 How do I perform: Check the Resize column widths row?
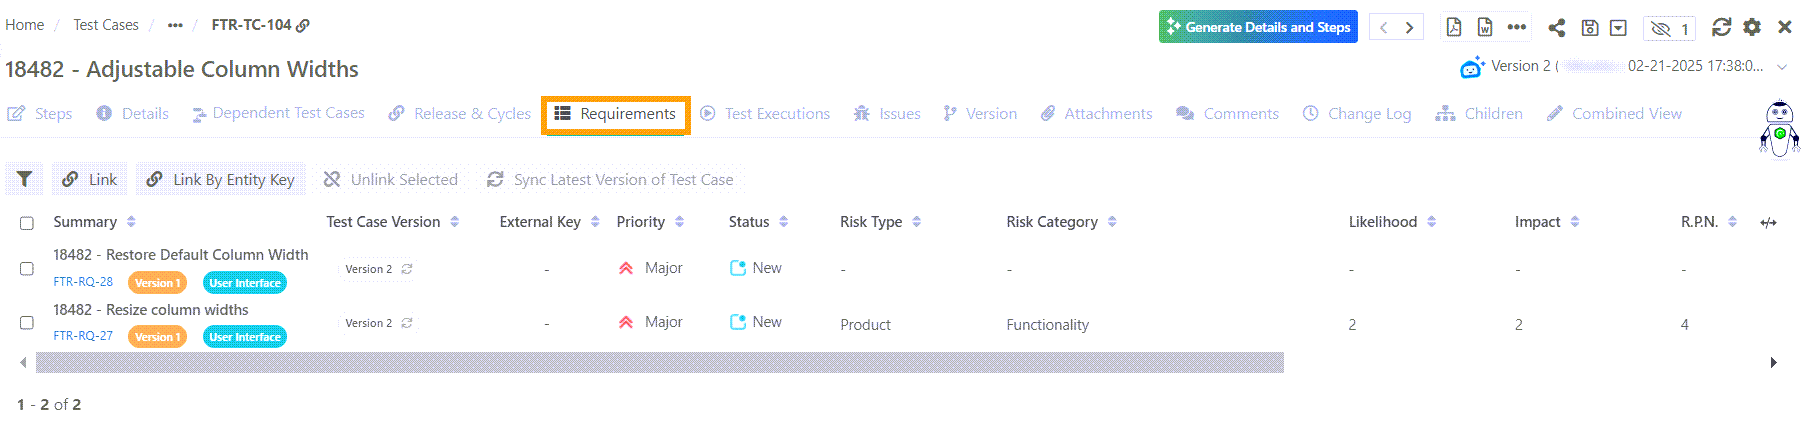point(27,322)
